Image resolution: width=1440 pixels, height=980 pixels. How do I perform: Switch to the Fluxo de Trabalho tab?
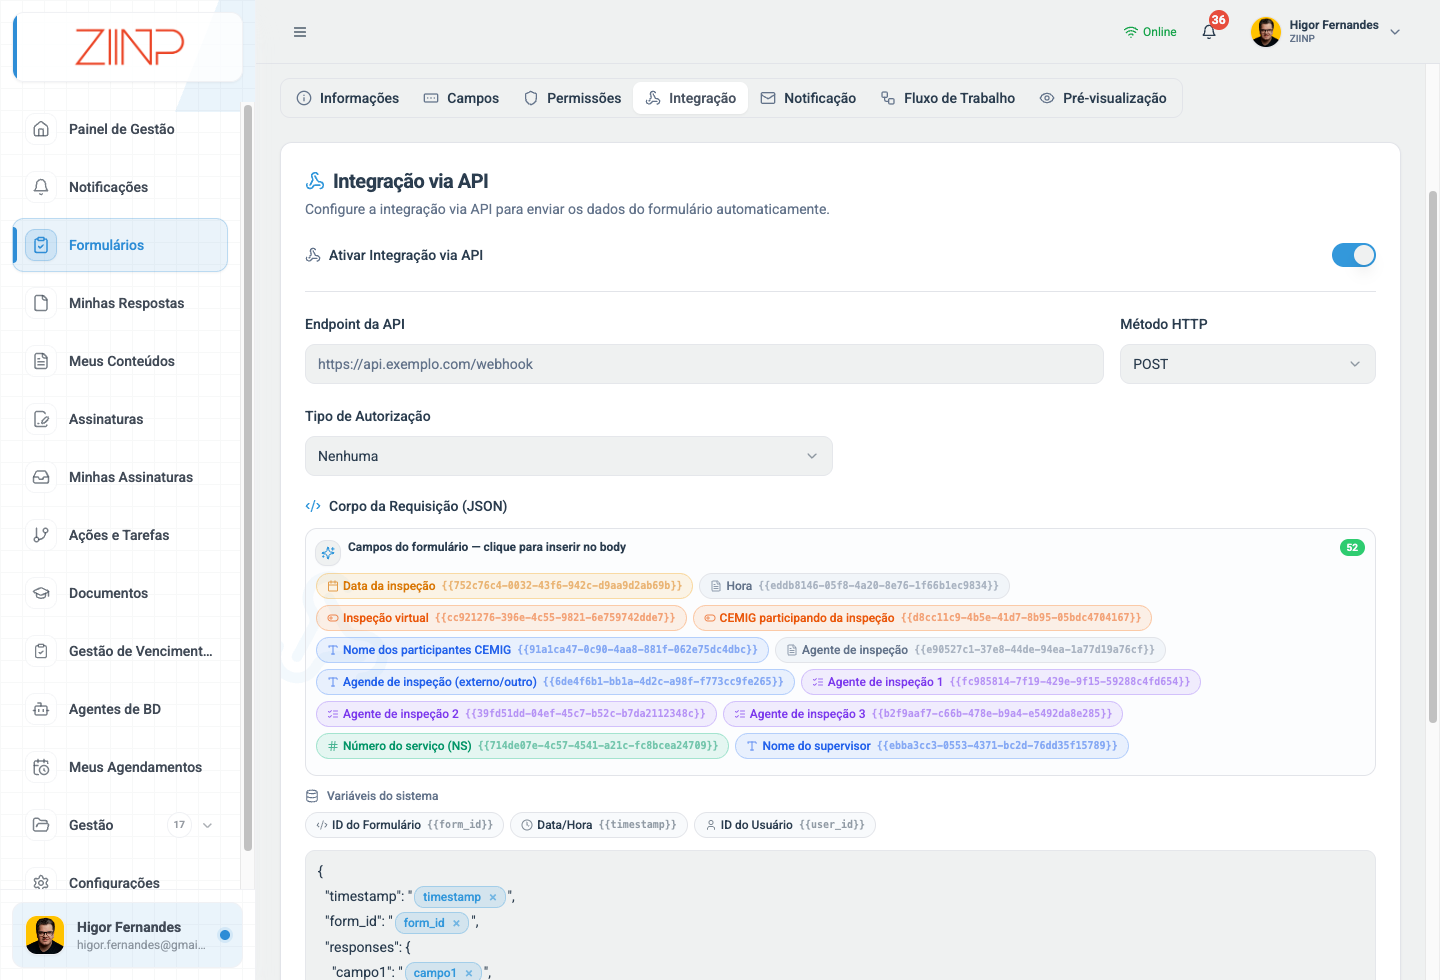[948, 98]
